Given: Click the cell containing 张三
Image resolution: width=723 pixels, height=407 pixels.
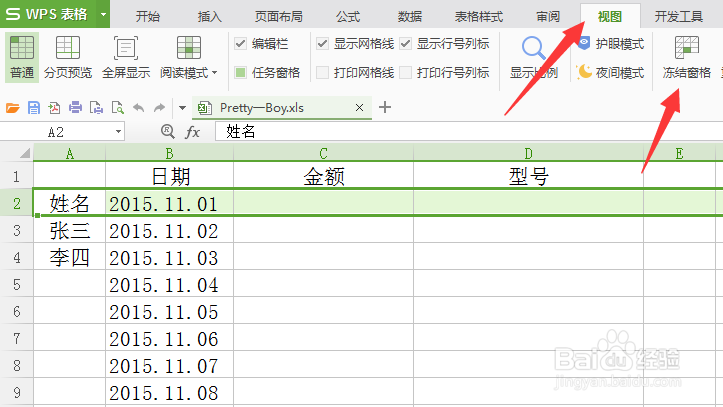Looking at the screenshot, I should (x=70, y=230).
